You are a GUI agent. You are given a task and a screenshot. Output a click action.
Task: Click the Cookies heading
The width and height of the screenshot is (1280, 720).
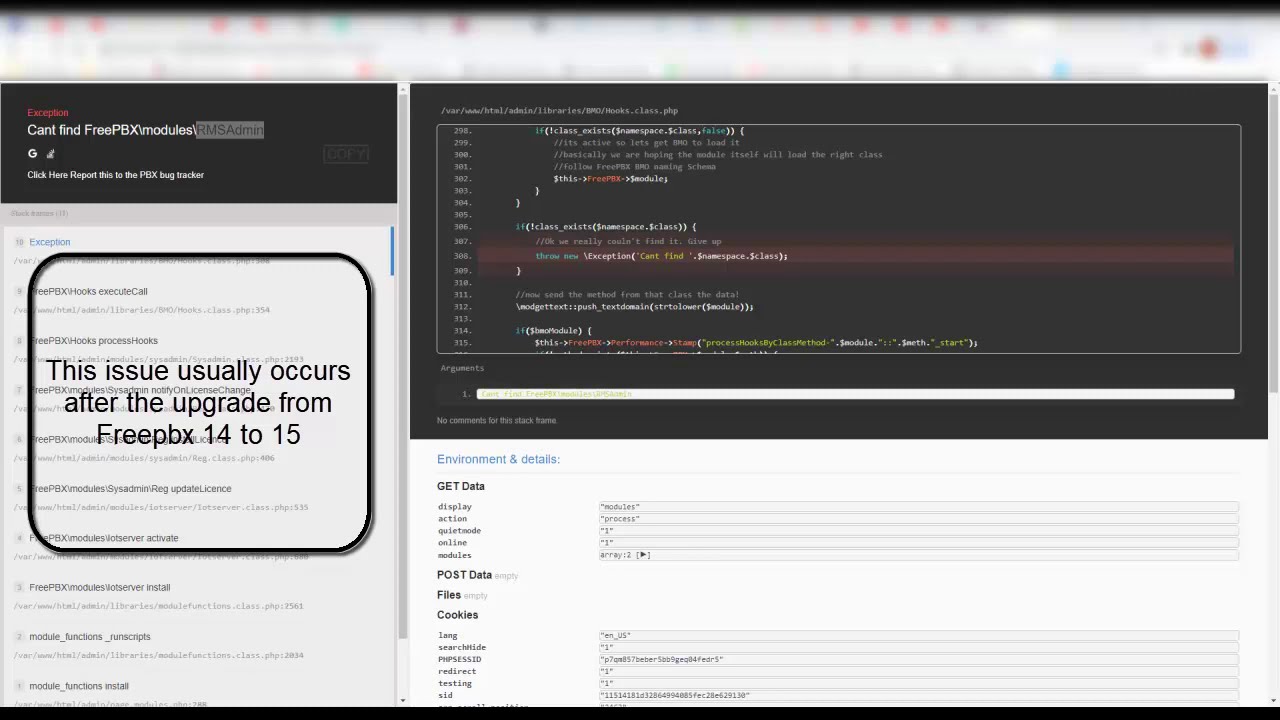click(x=457, y=615)
